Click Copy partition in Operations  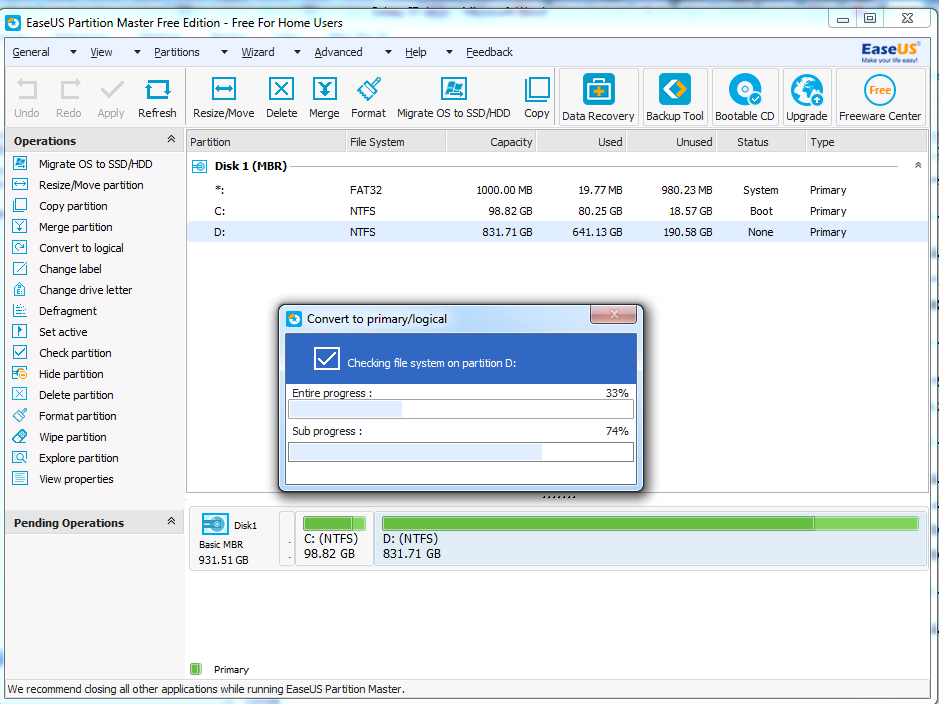coord(73,206)
